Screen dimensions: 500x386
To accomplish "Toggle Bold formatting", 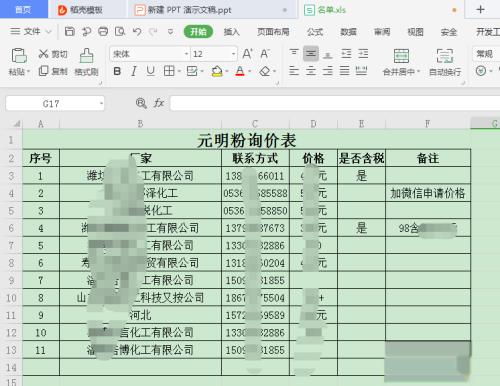I will coord(117,71).
